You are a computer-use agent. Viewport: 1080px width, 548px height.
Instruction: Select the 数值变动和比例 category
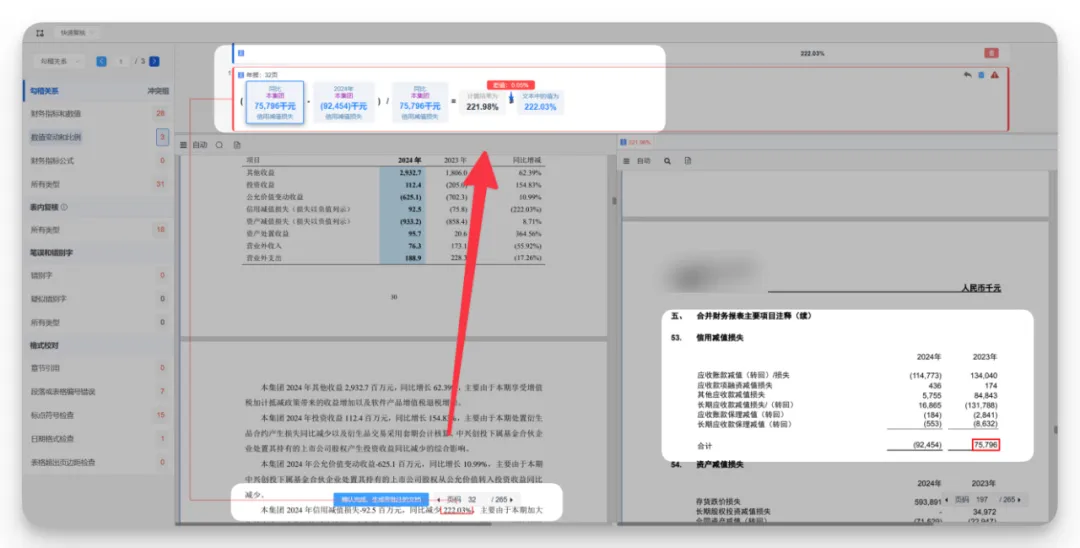tap(56, 137)
